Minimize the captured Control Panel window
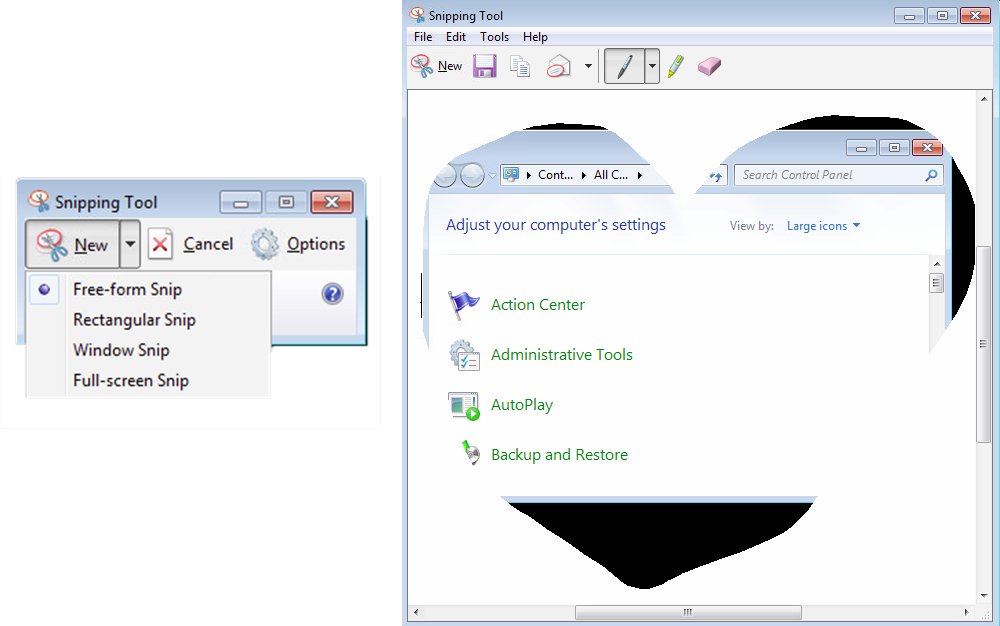 pyautogui.click(x=861, y=148)
